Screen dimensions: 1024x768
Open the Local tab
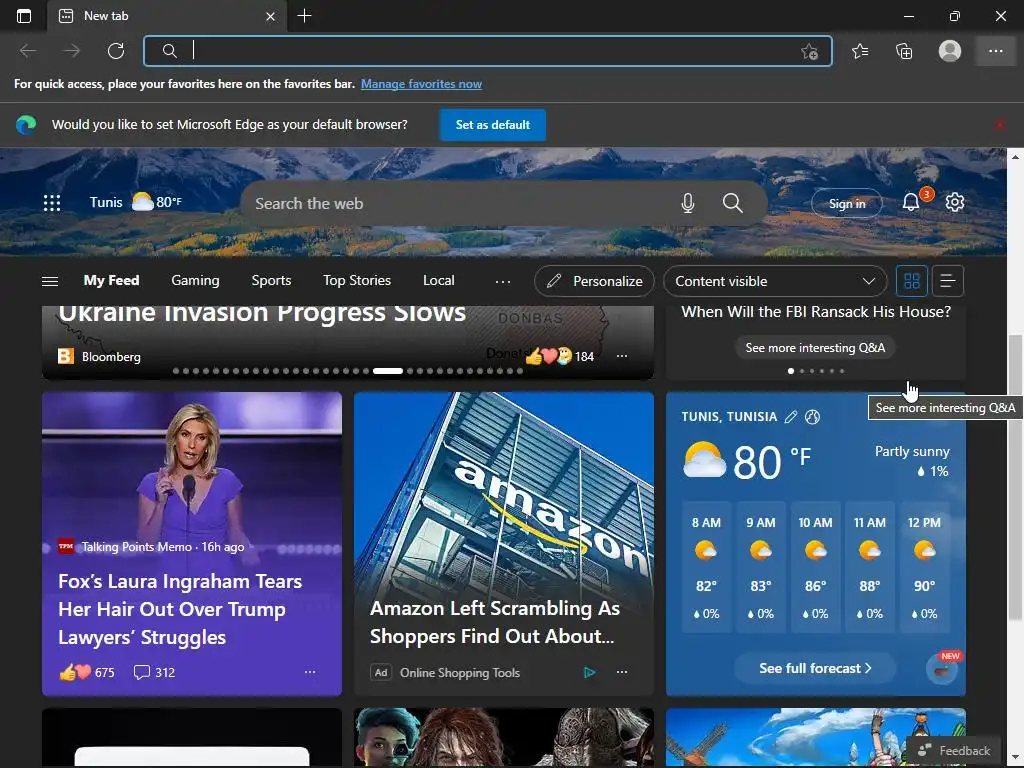point(438,280)
